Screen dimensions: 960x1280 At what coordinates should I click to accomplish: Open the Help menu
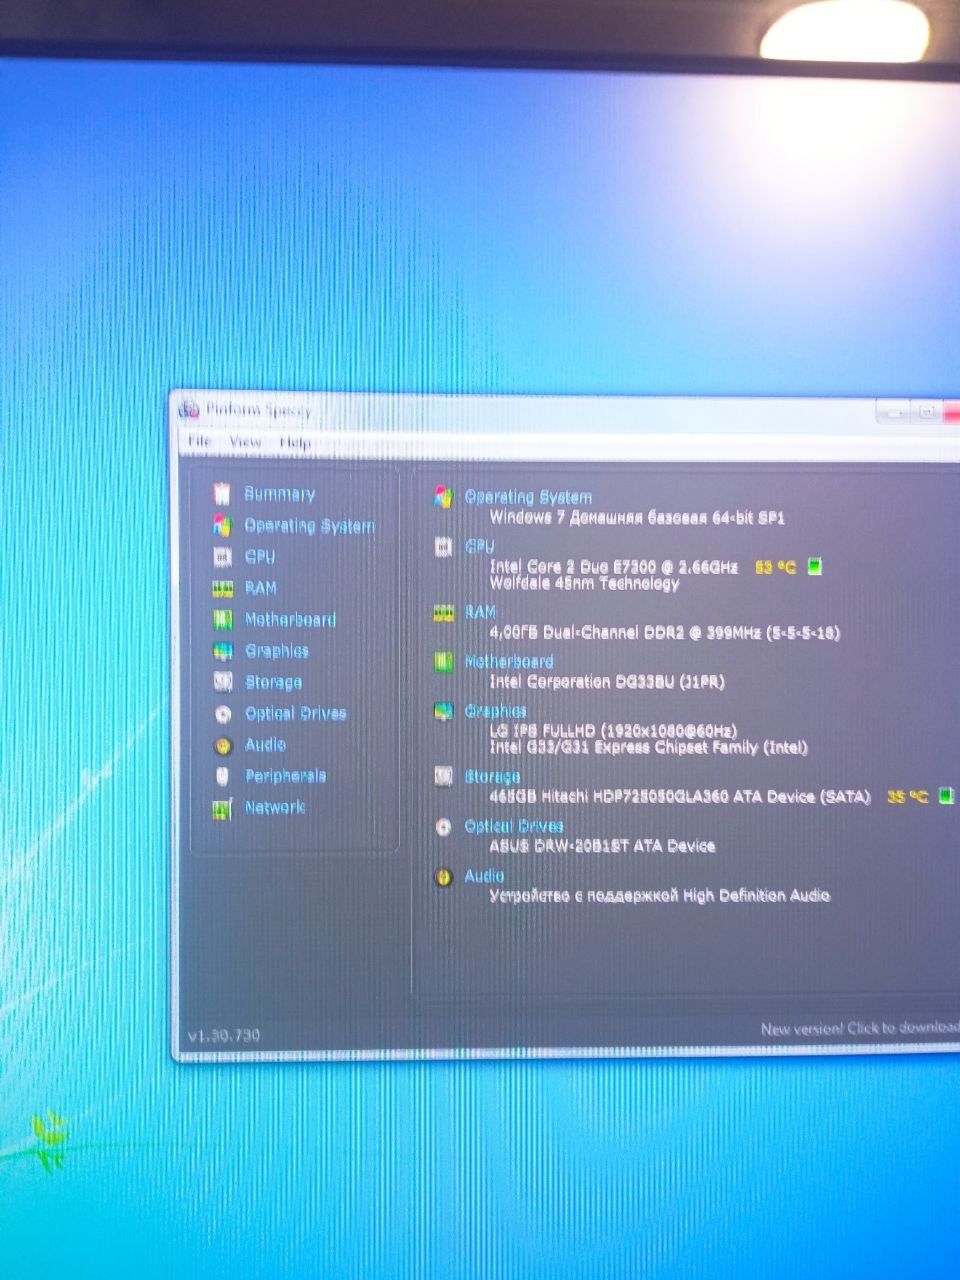coord(295,442)
